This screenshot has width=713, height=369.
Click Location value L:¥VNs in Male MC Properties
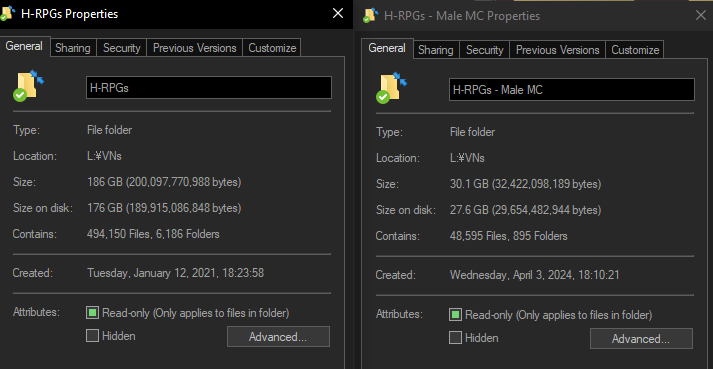tap(467, 158)
